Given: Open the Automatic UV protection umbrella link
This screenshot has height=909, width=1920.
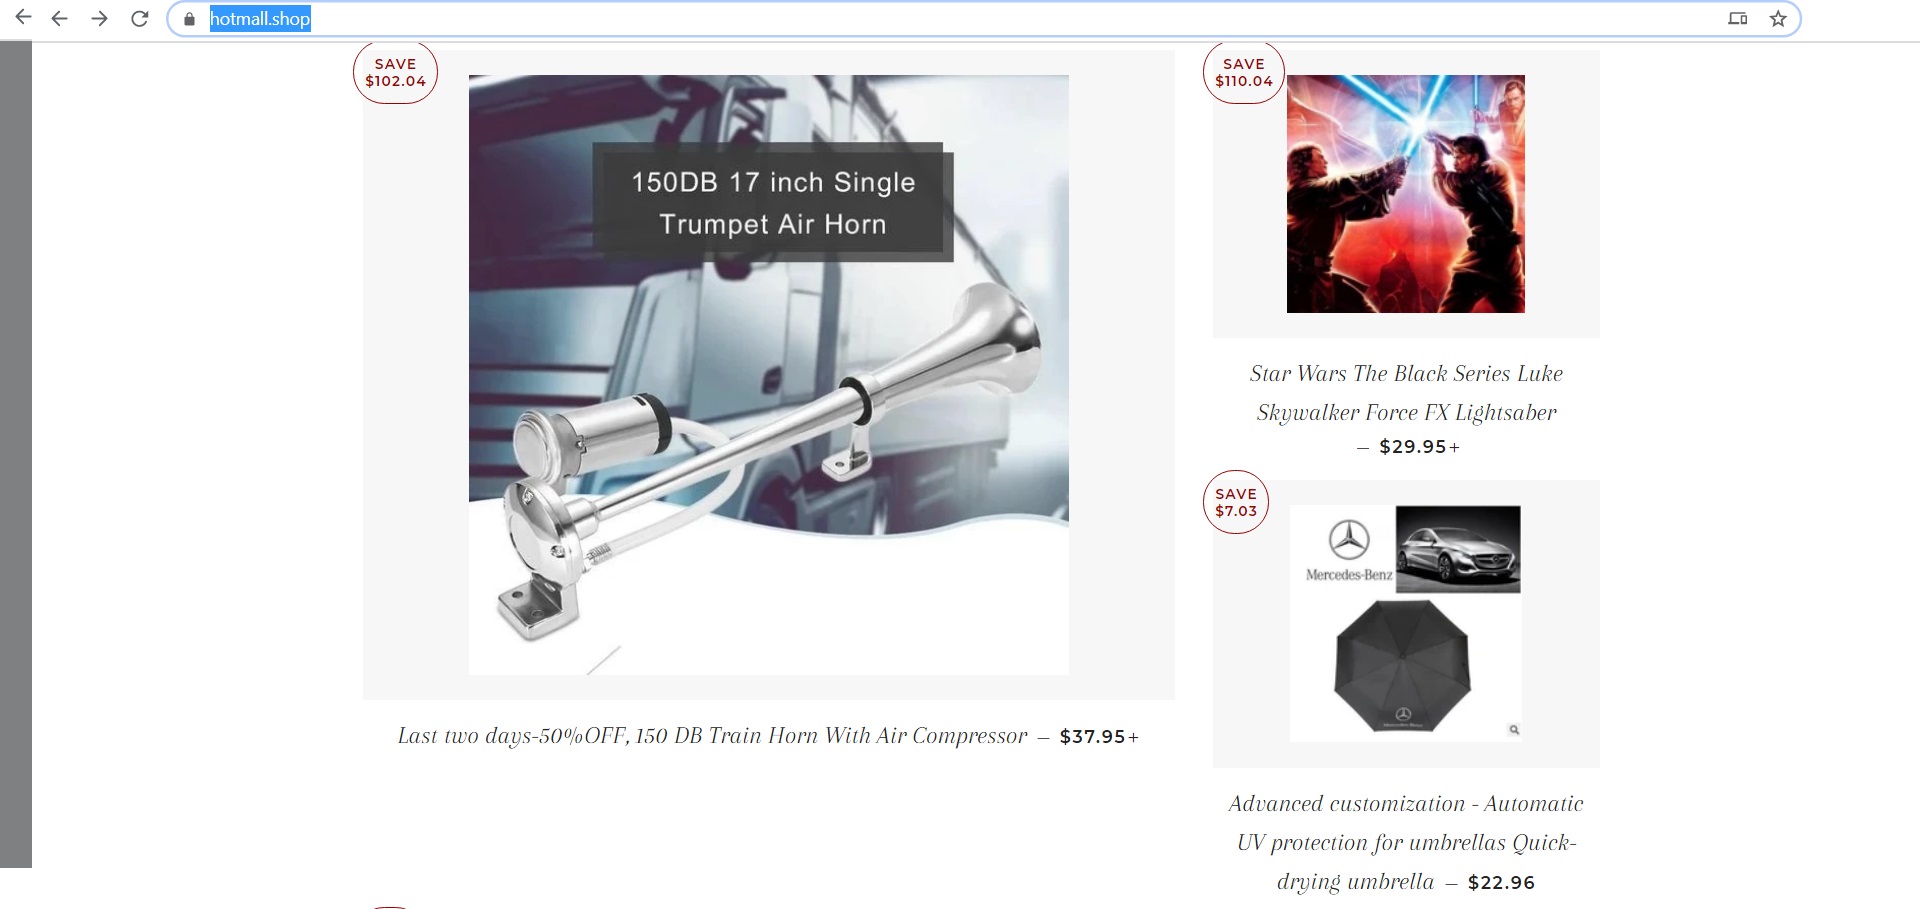Looking at the screenshot, I should [x=1406, y=842].
